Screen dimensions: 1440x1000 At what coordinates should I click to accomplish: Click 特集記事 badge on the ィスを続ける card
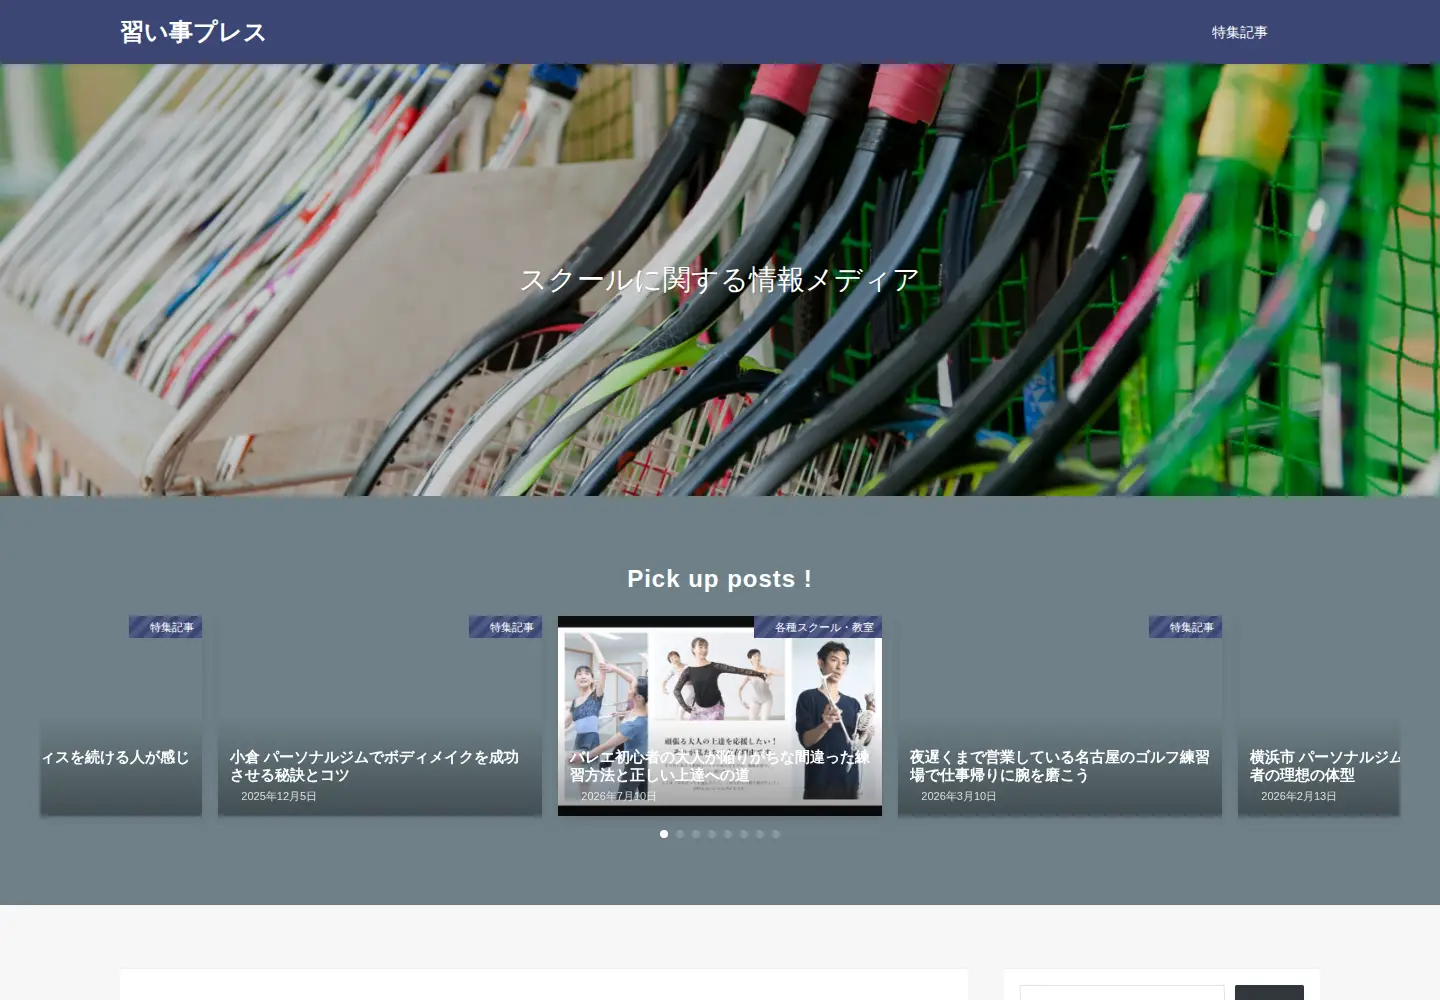(x=166, y=627)
